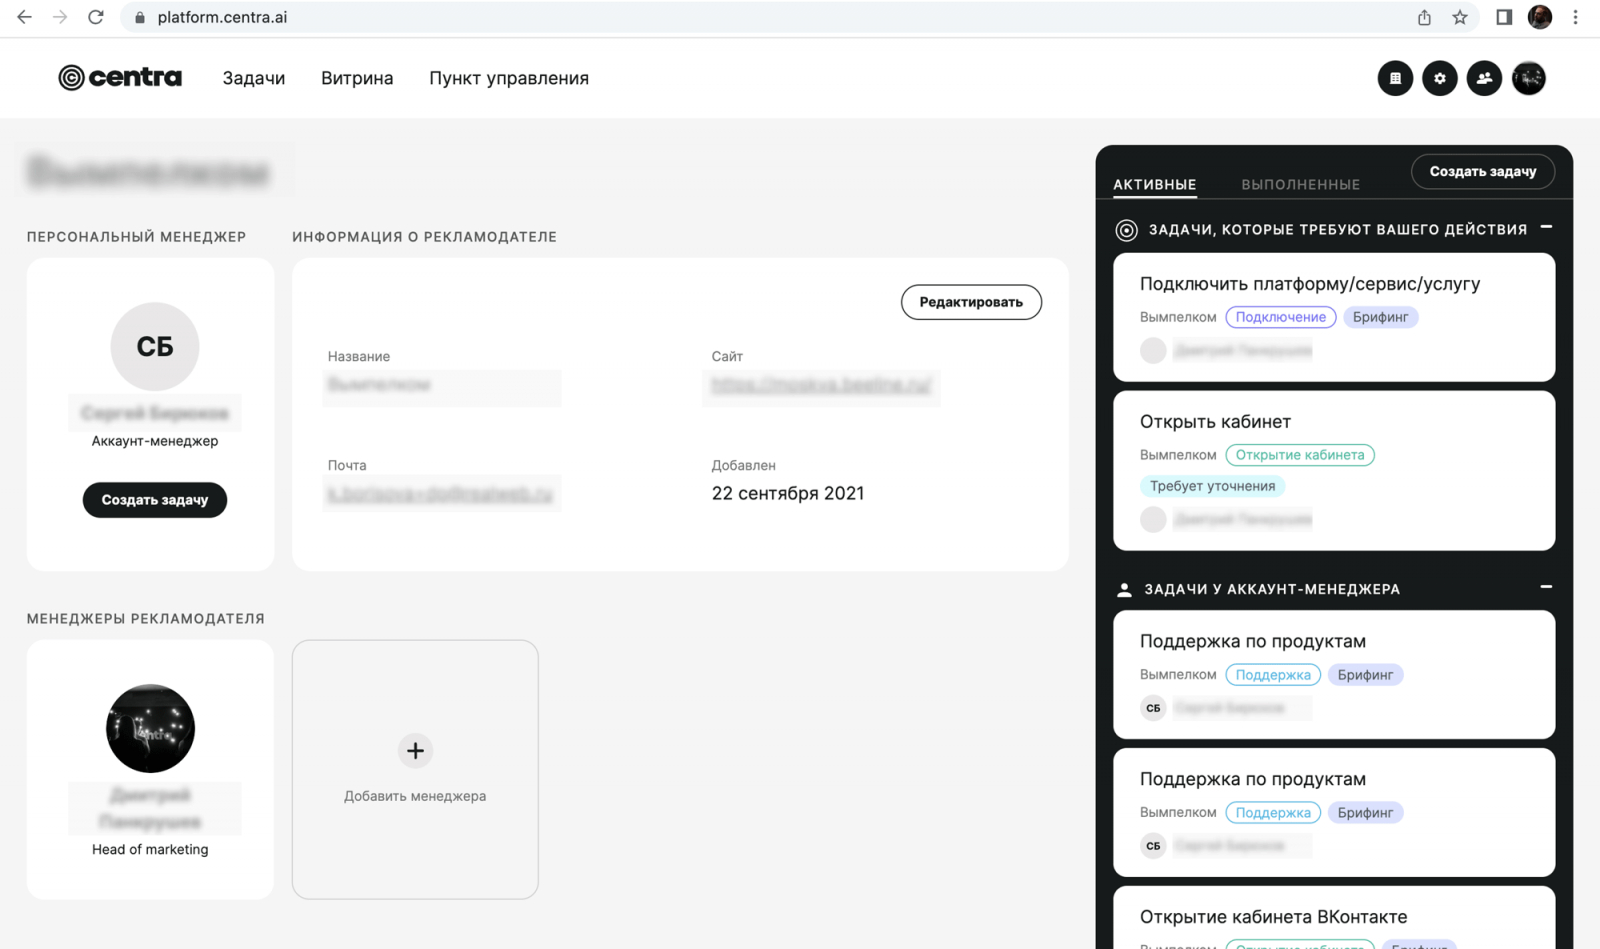The height and width of the screenshot is (949, 1600).
Task: Open settings gear icon in header
Action: [x=1440, y=78]
